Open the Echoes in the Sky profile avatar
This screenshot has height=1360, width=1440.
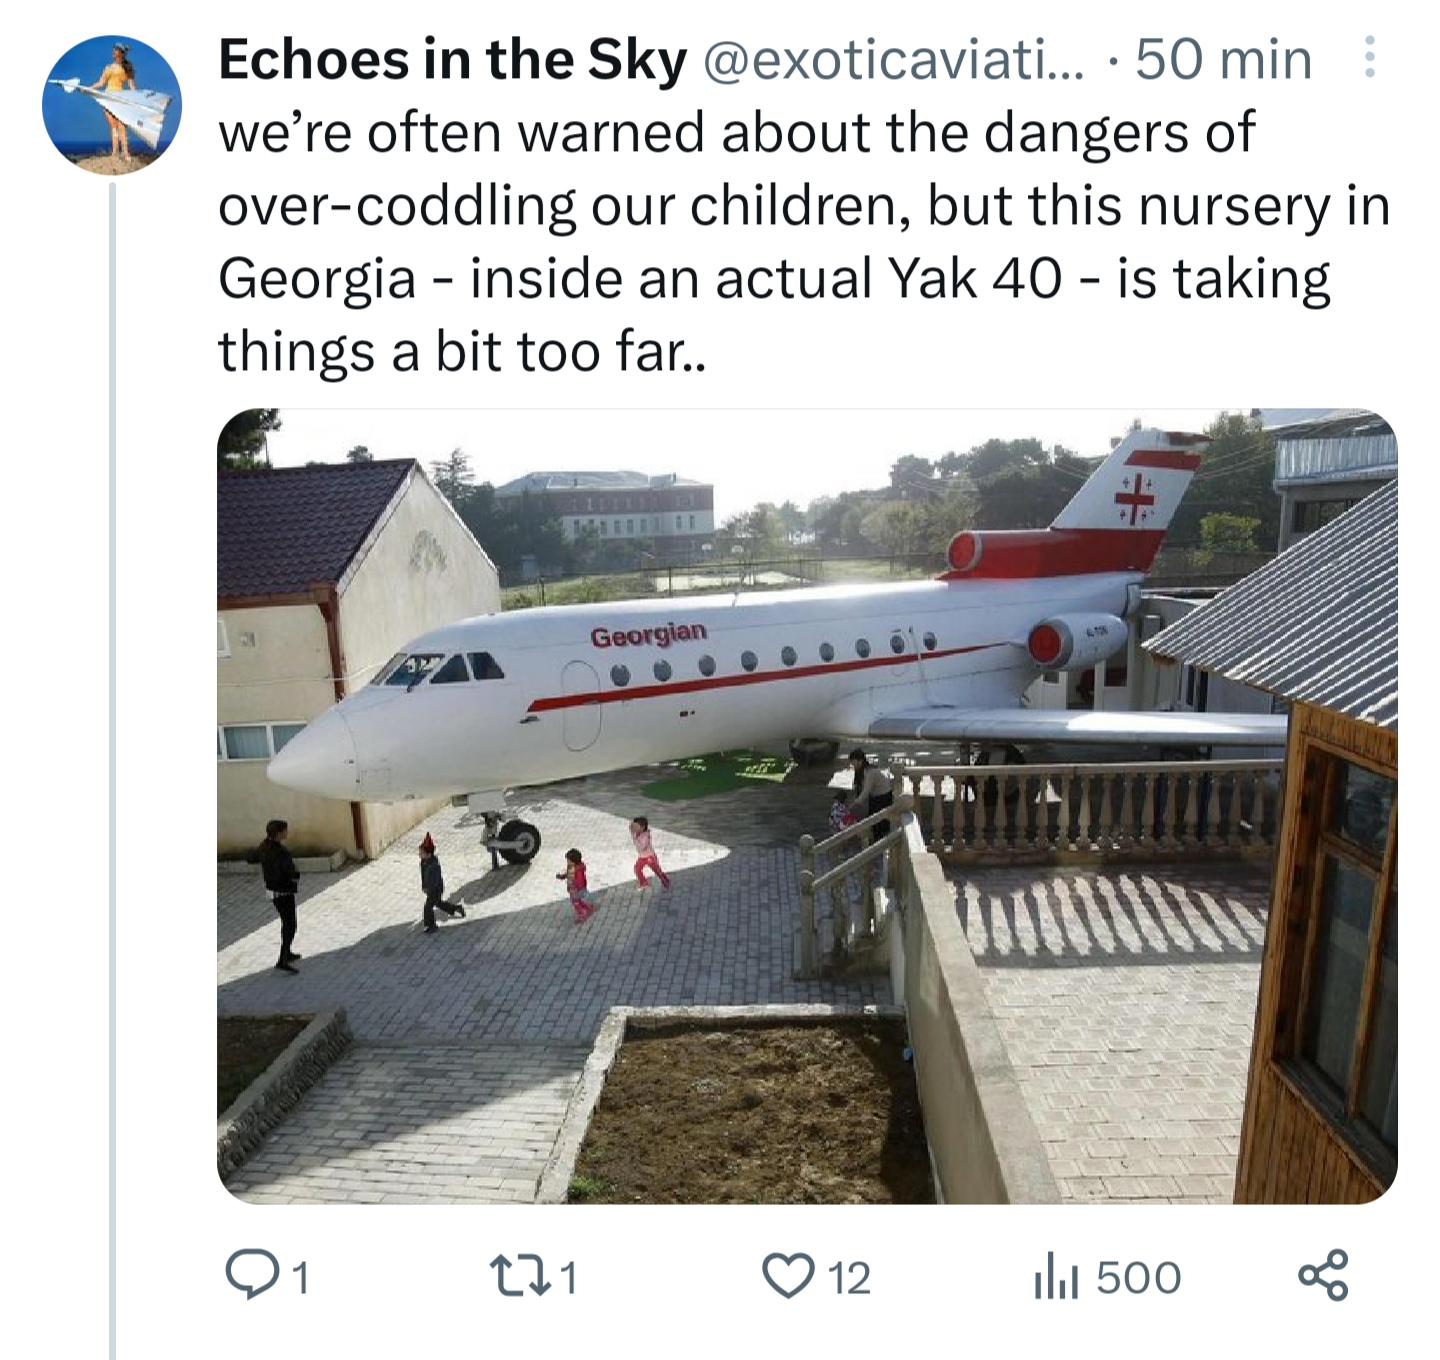coord(111,104)
